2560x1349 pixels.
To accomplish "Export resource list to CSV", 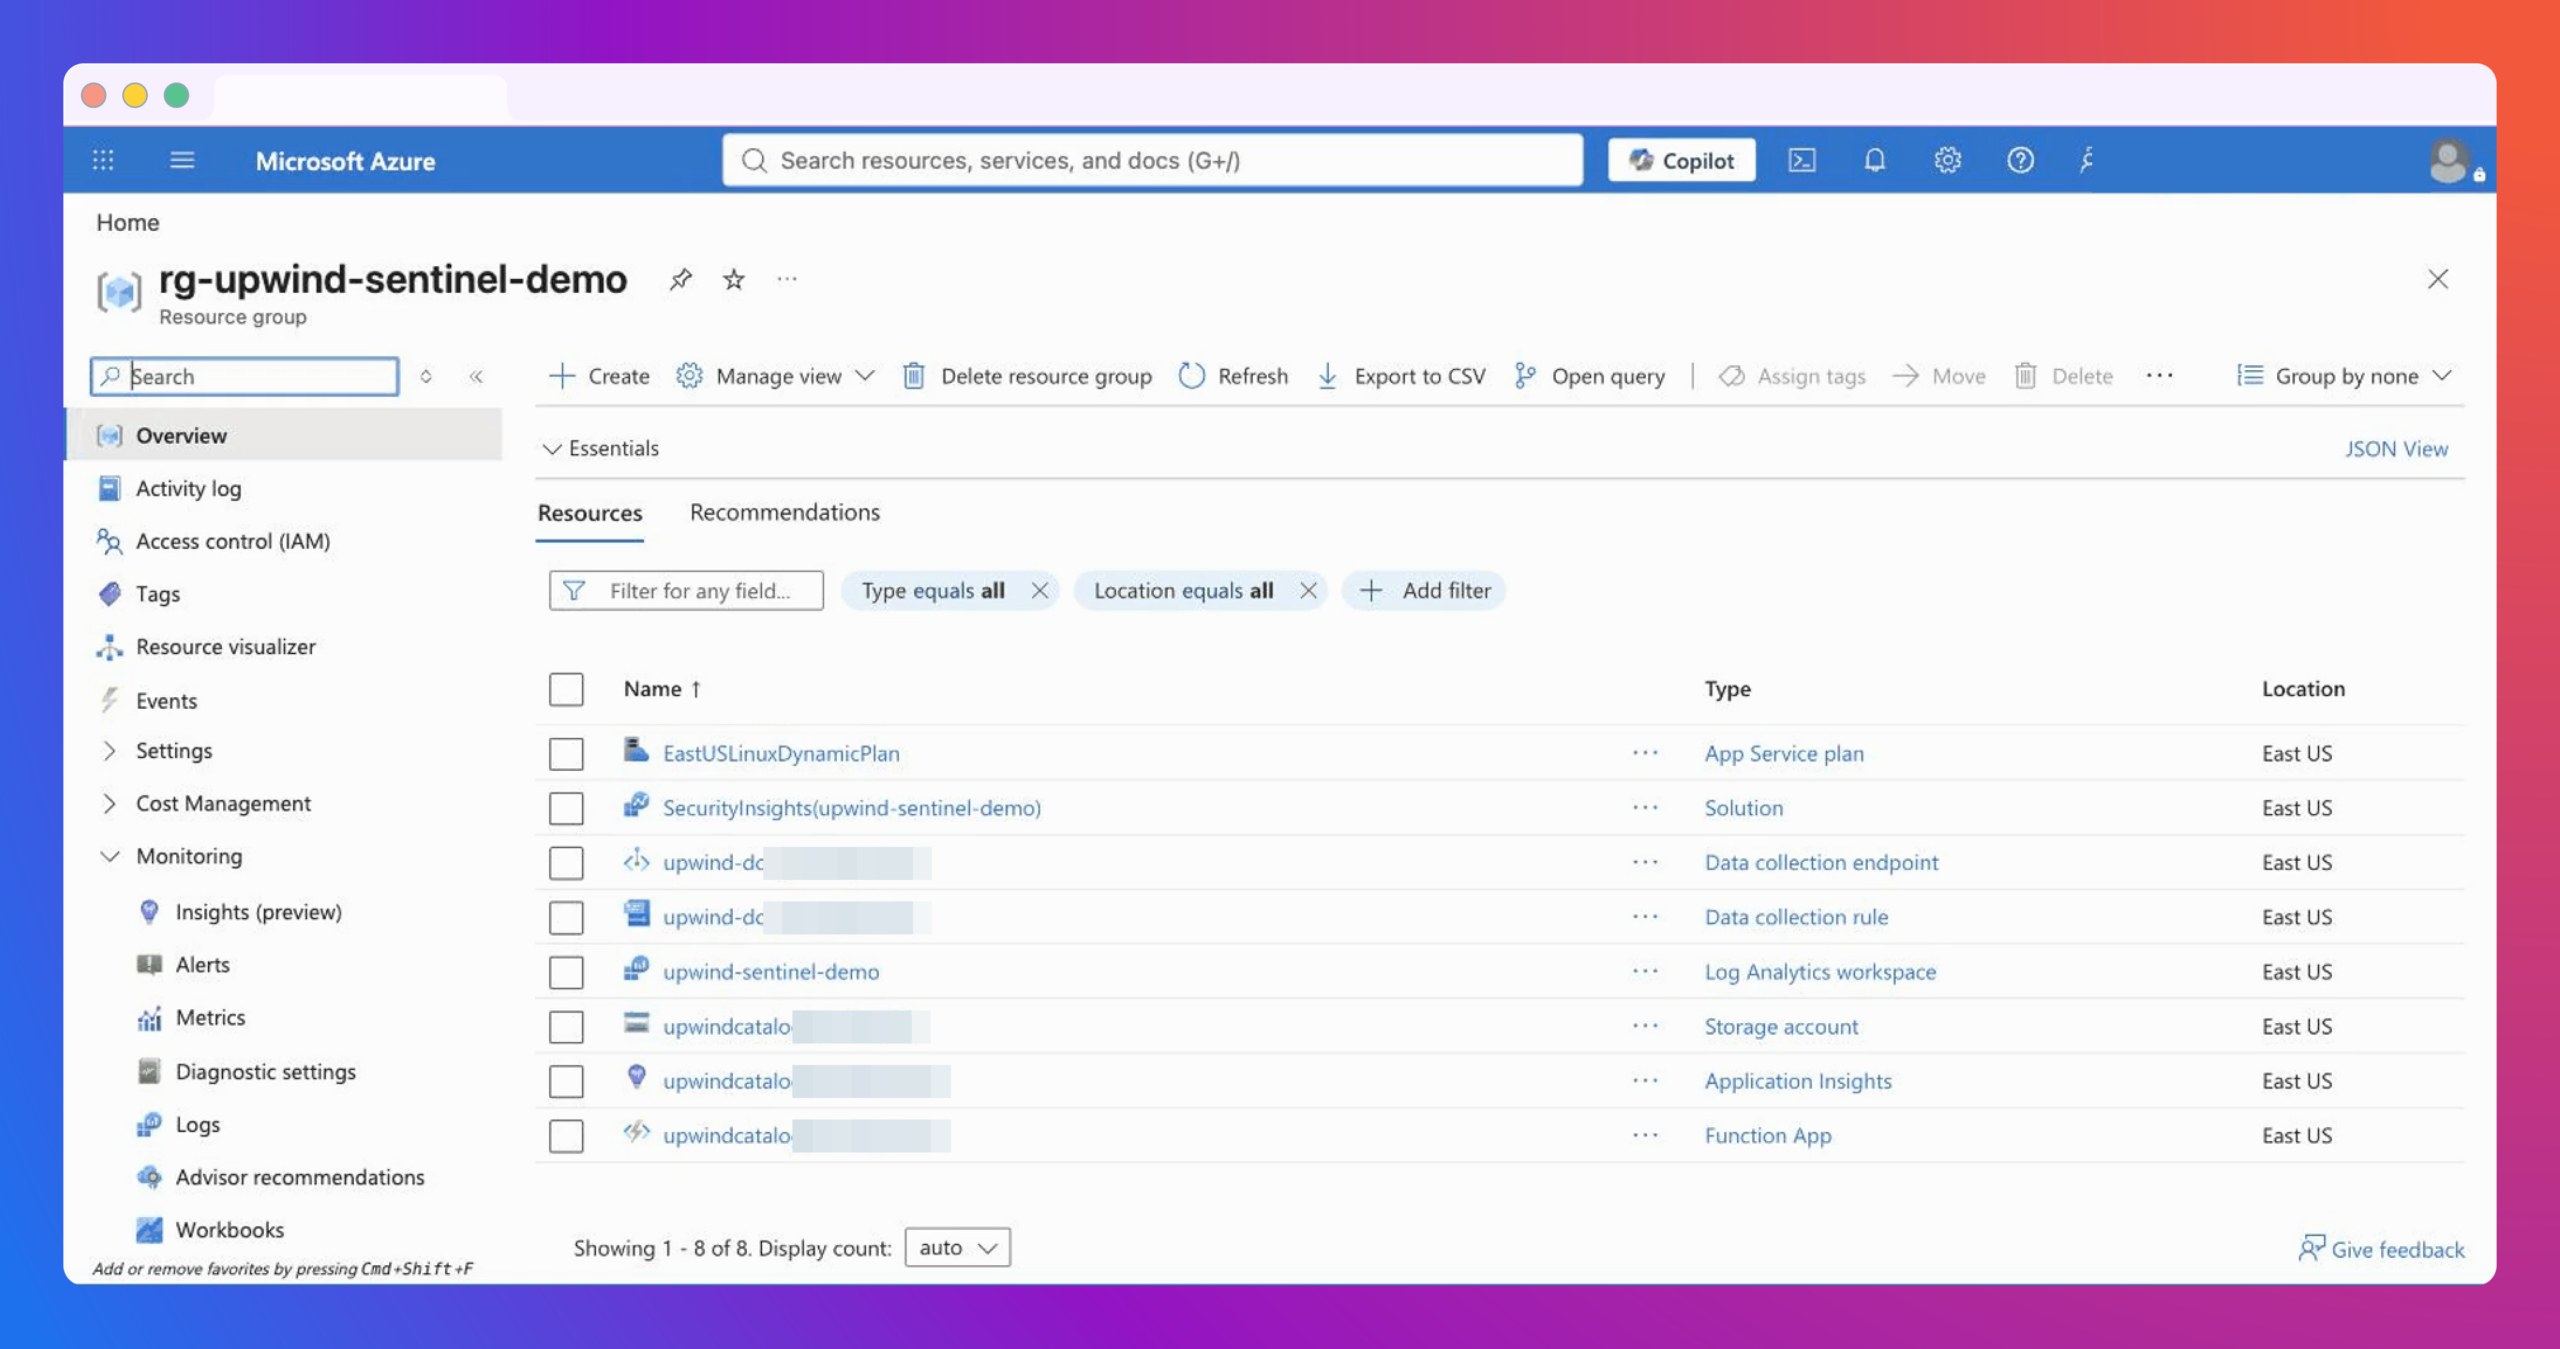I will pos(1401,376).
